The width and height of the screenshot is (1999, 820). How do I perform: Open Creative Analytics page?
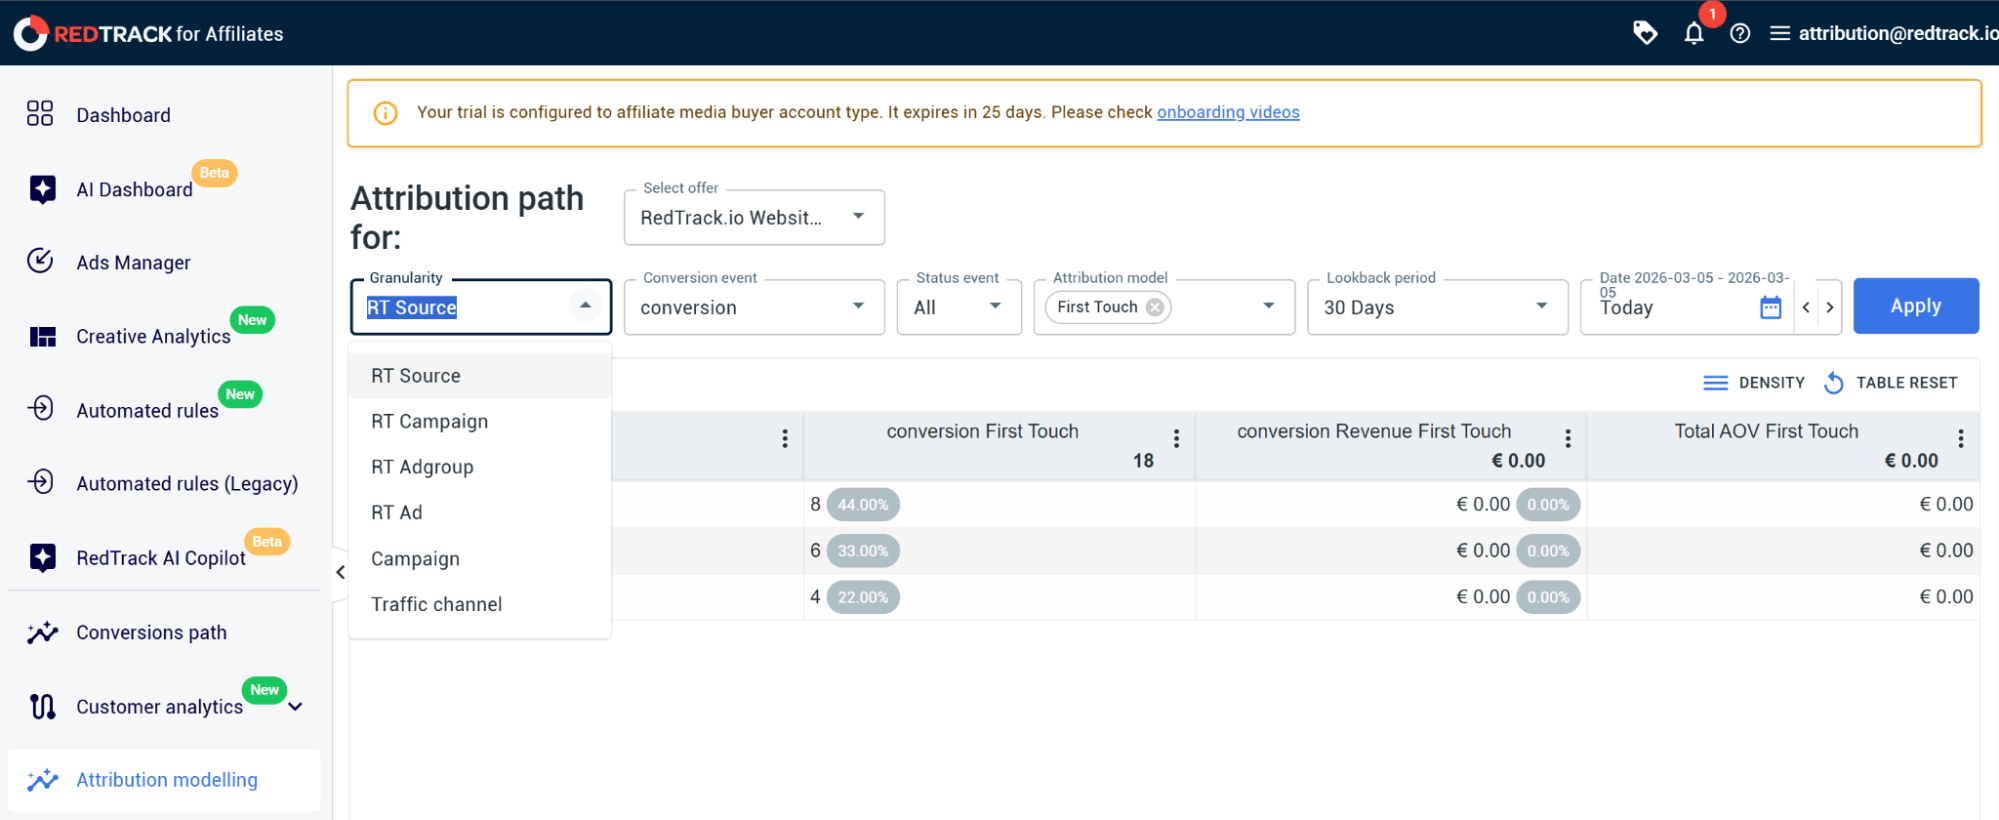click(x=153, y=337)
